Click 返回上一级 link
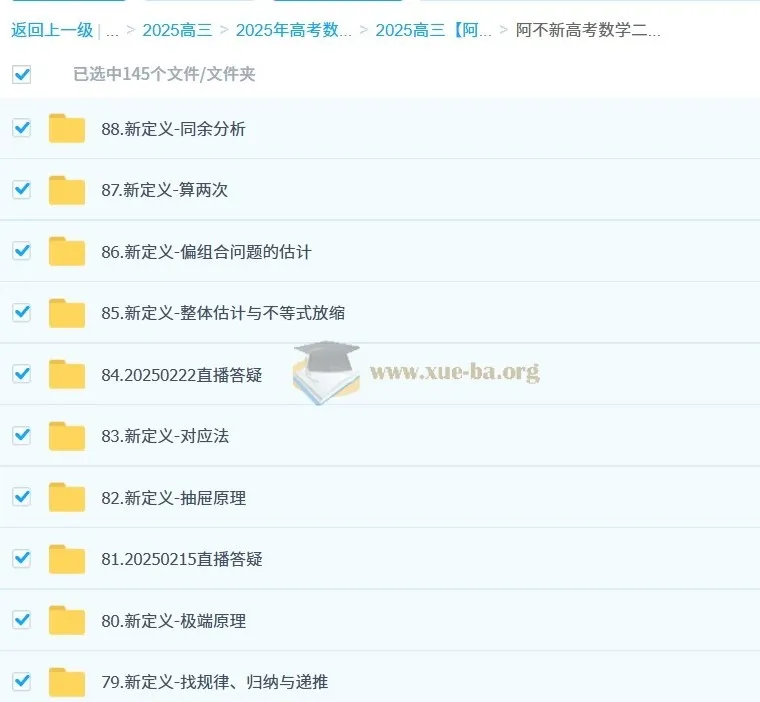This screenshot has height=702, width=760. pos(52,30)
